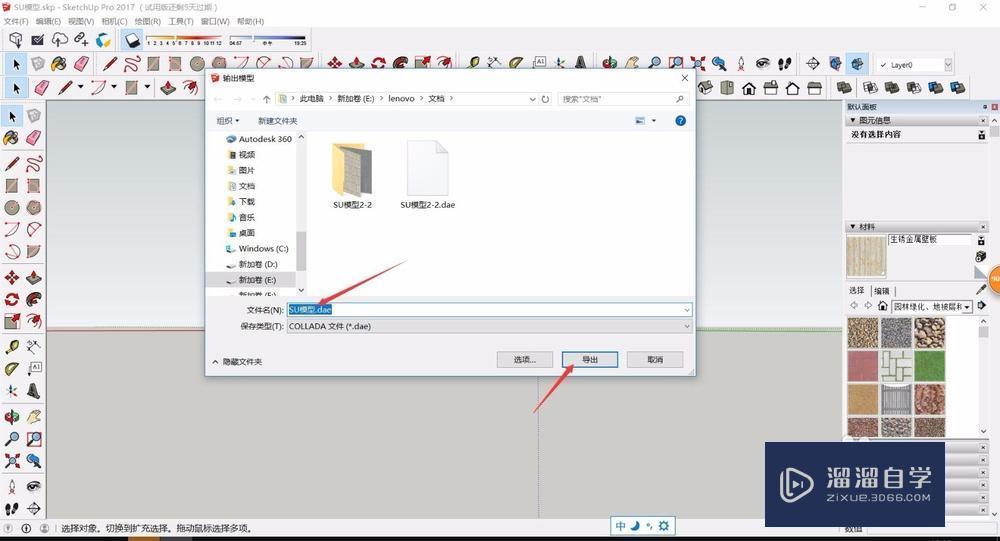Click the 导出 export button
Image resolution: width=1000 pixels, height=541 pixels.
pos(590,360)
